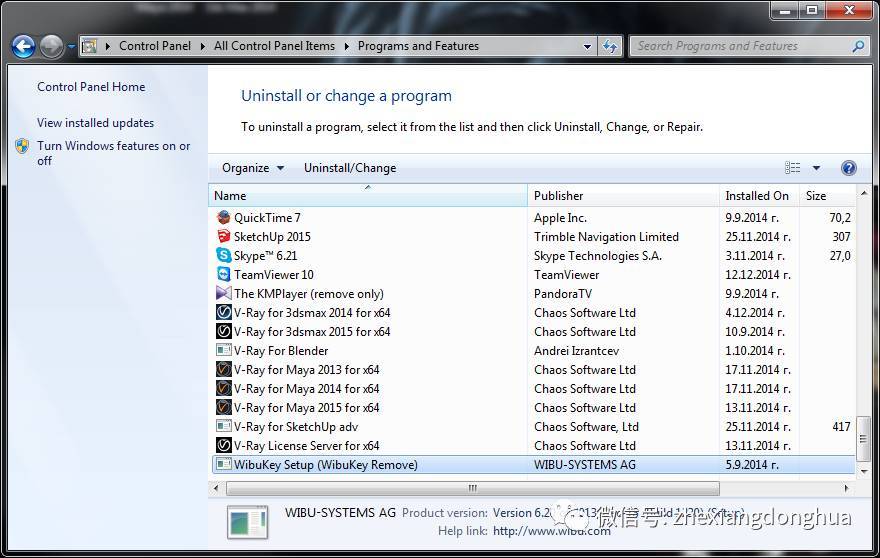The width and height of the screenshot is (880, 558).
Task: Click the QuickTime 7 program icon
Action: 223,217
